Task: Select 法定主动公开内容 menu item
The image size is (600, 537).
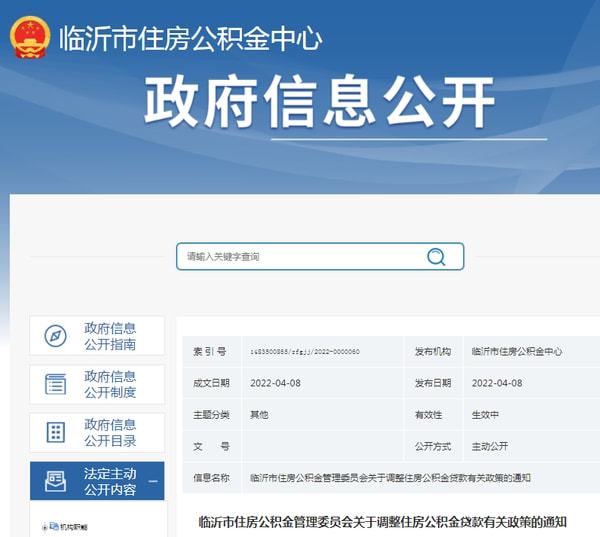Action: pyautogui.click(x=97, y=481)
